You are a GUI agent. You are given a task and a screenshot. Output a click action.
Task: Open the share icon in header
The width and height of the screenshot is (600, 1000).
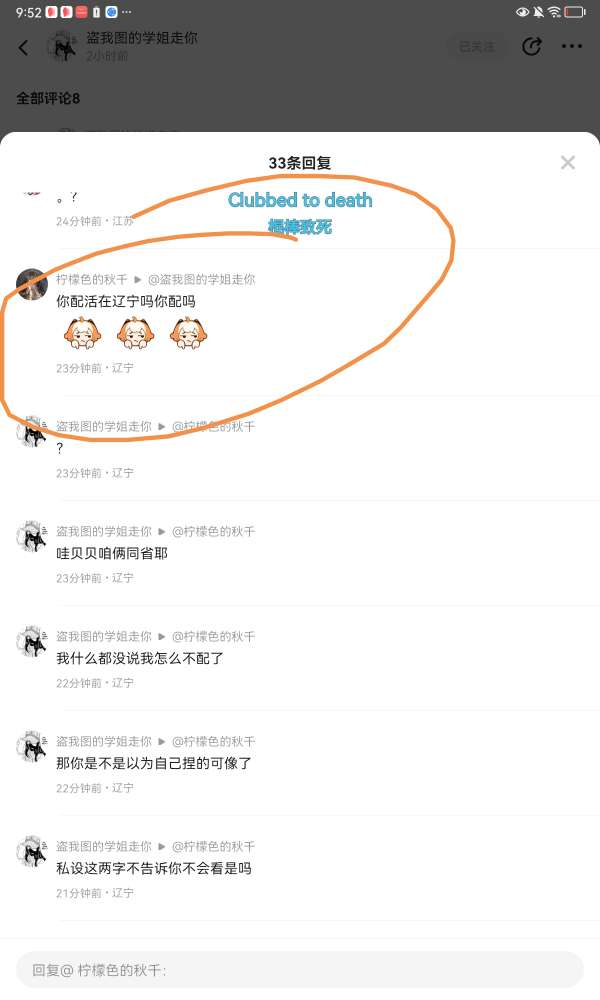coord(531,47)
